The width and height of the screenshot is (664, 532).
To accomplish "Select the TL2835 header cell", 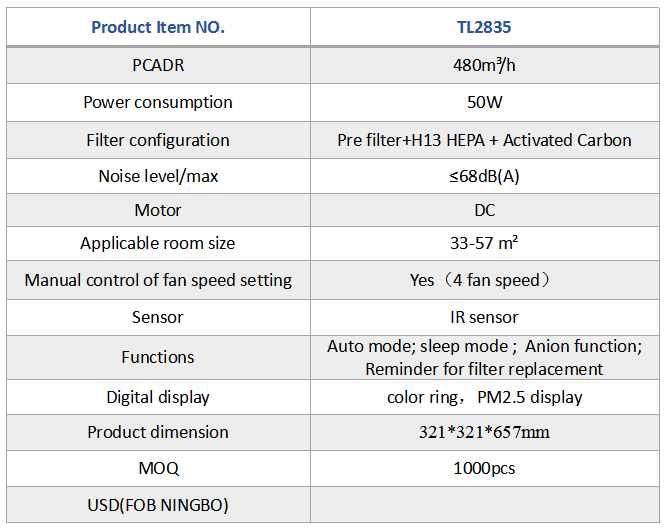I will (484, 27).
